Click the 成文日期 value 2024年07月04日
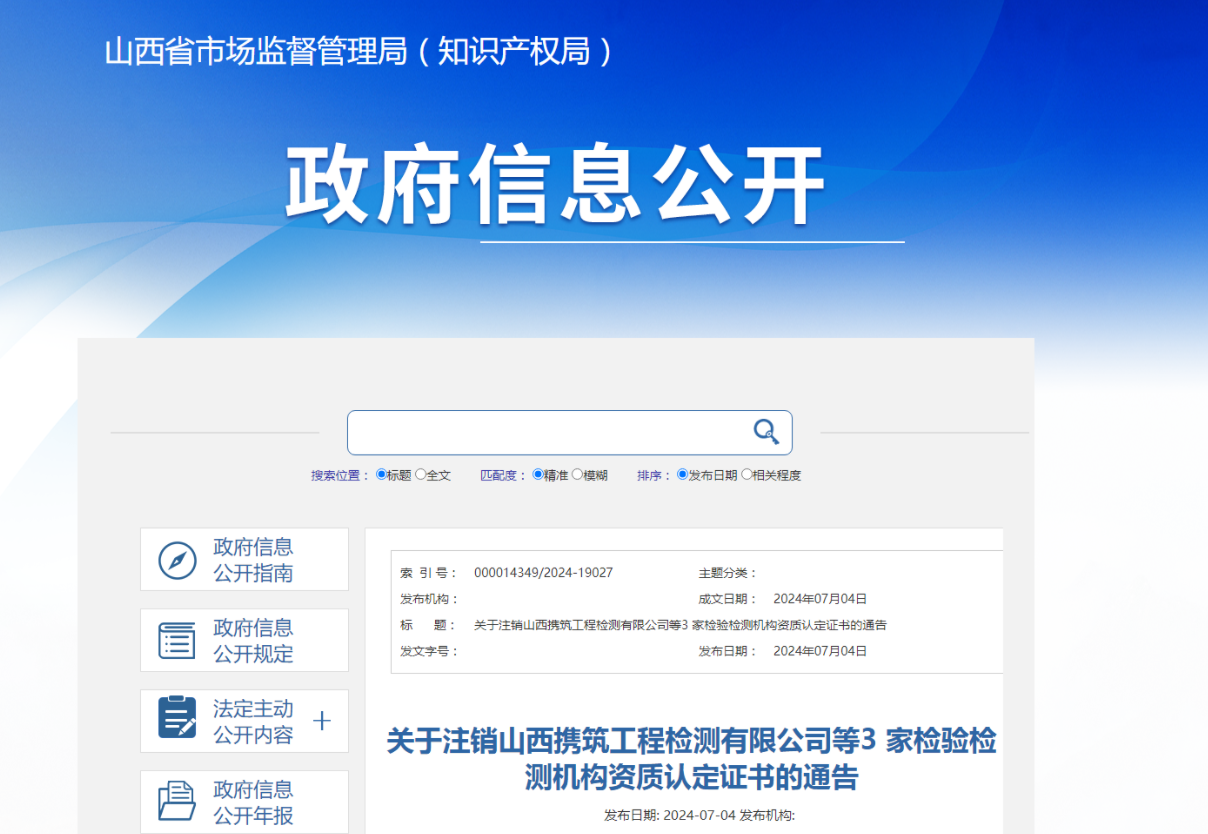This screenshot has width=1208, height=834. pos(820,599)
